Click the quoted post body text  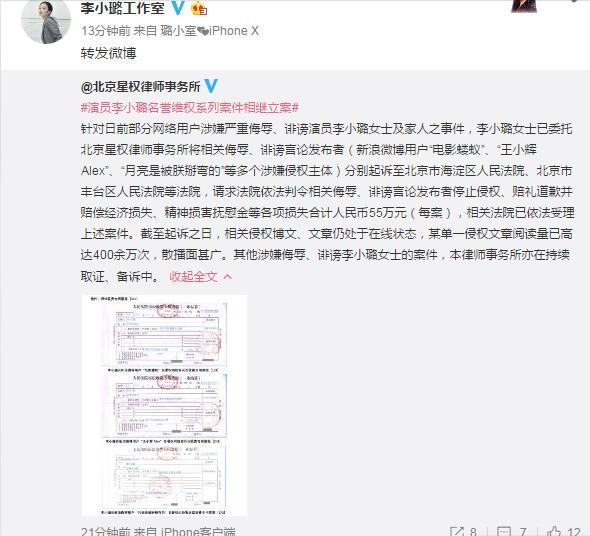(x=327, y=203)
